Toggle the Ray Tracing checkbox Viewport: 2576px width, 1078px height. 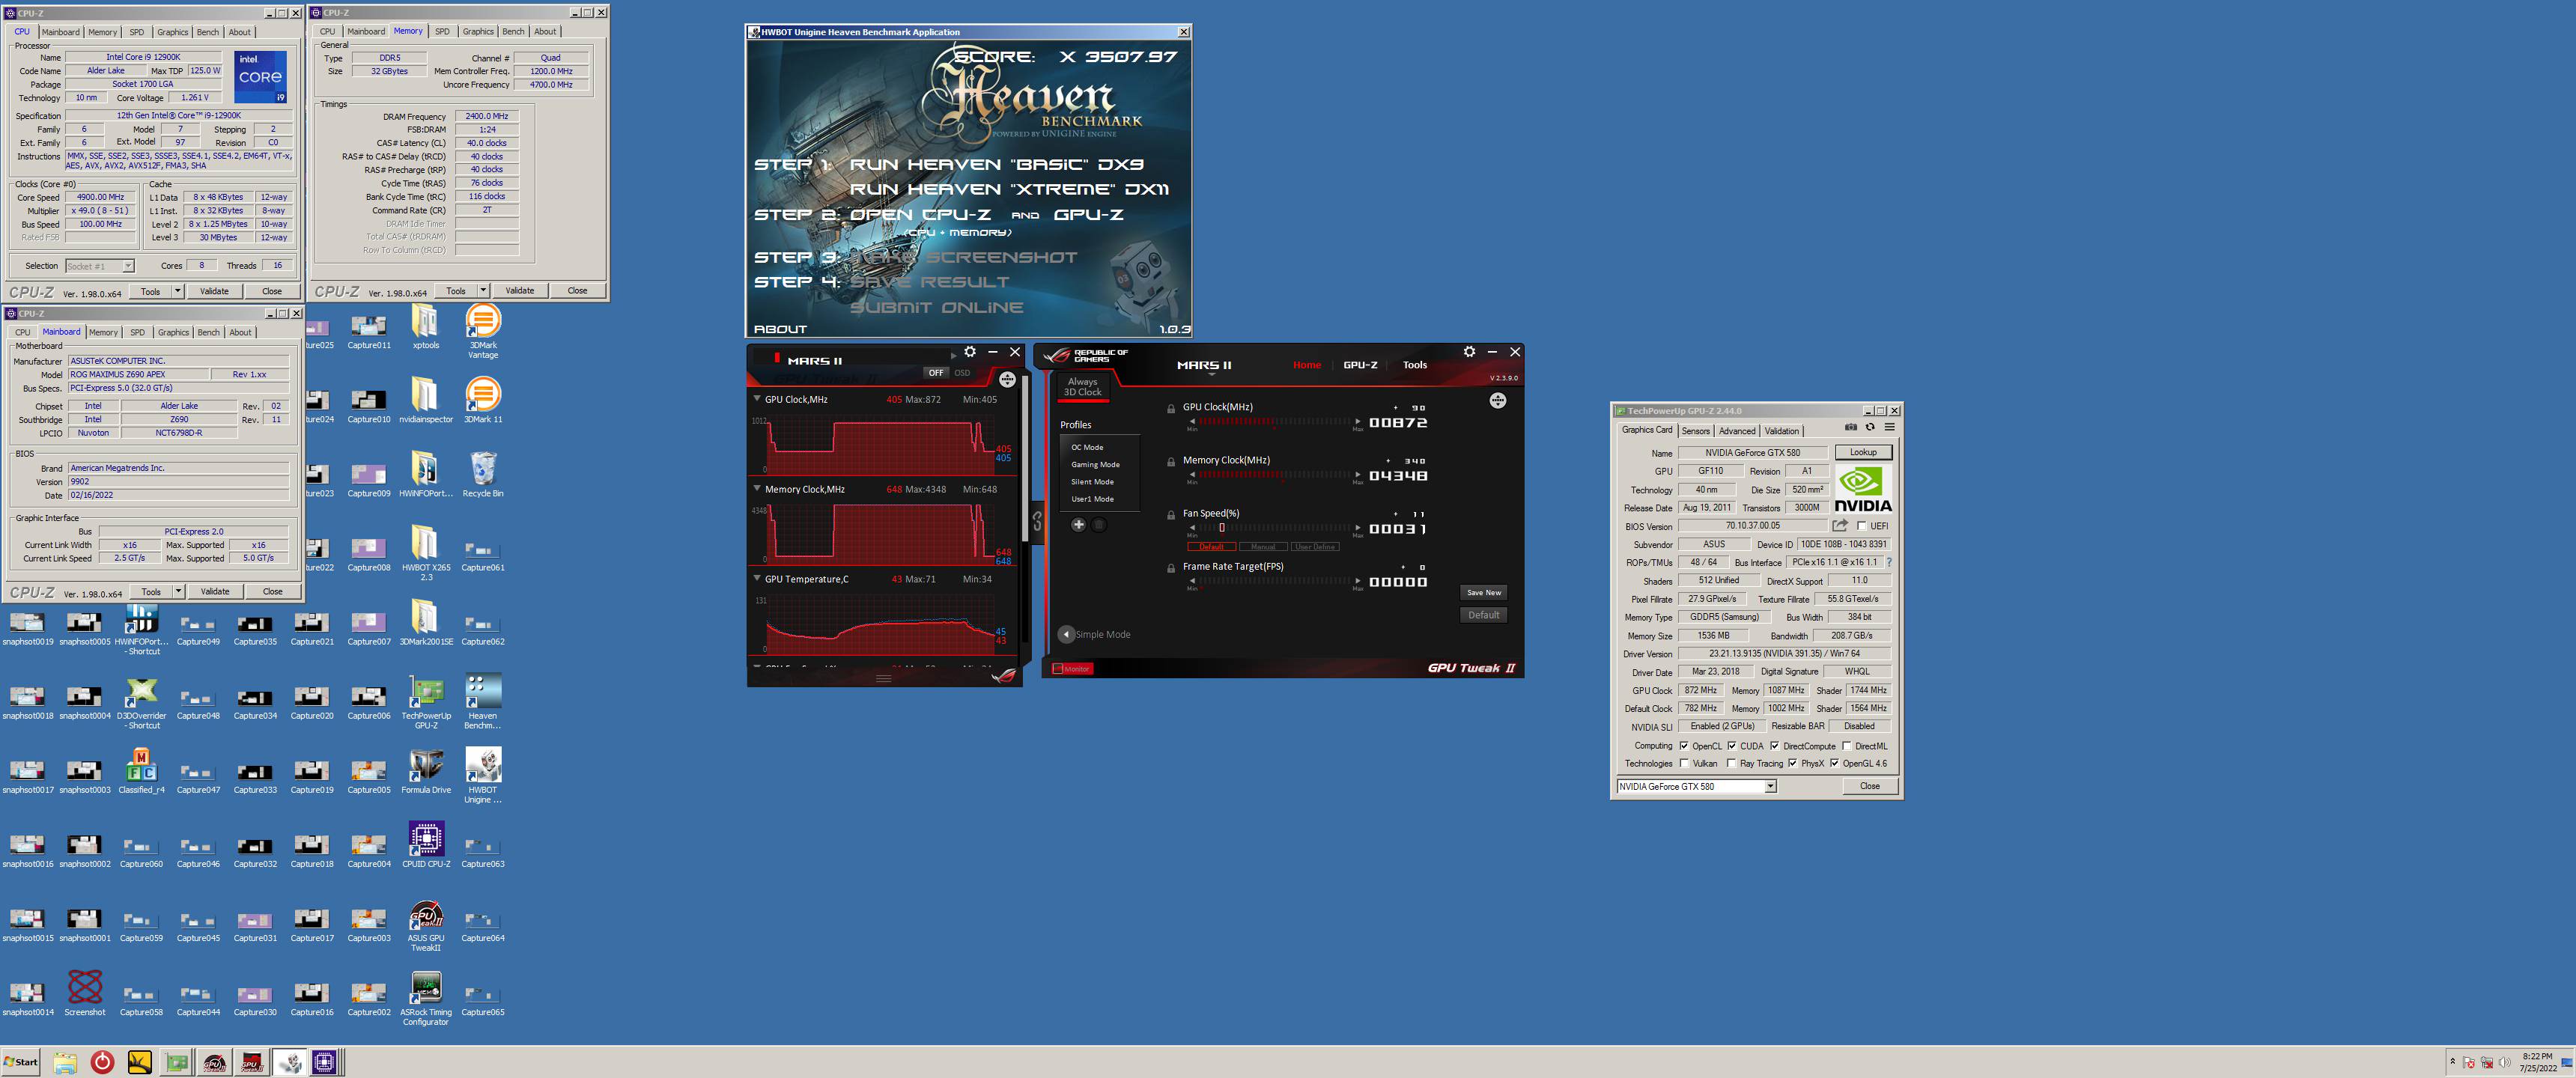[1731, 763]
